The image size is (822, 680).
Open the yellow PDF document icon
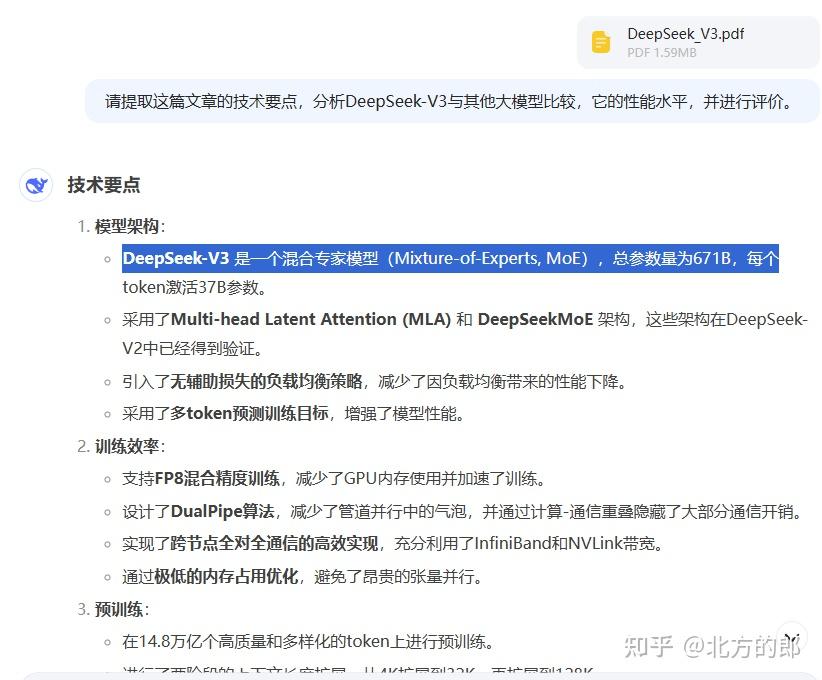pyautogui.click(x=600, y=42)
